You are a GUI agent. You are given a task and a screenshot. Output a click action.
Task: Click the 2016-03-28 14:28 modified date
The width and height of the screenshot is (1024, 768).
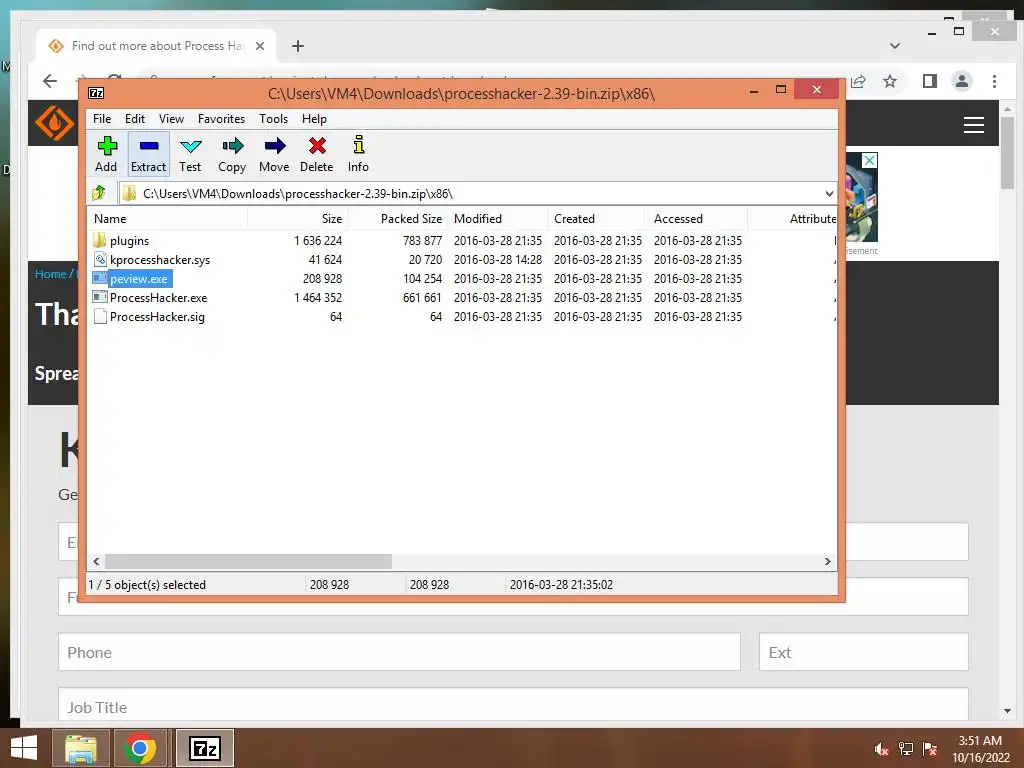tap(498, 260)
